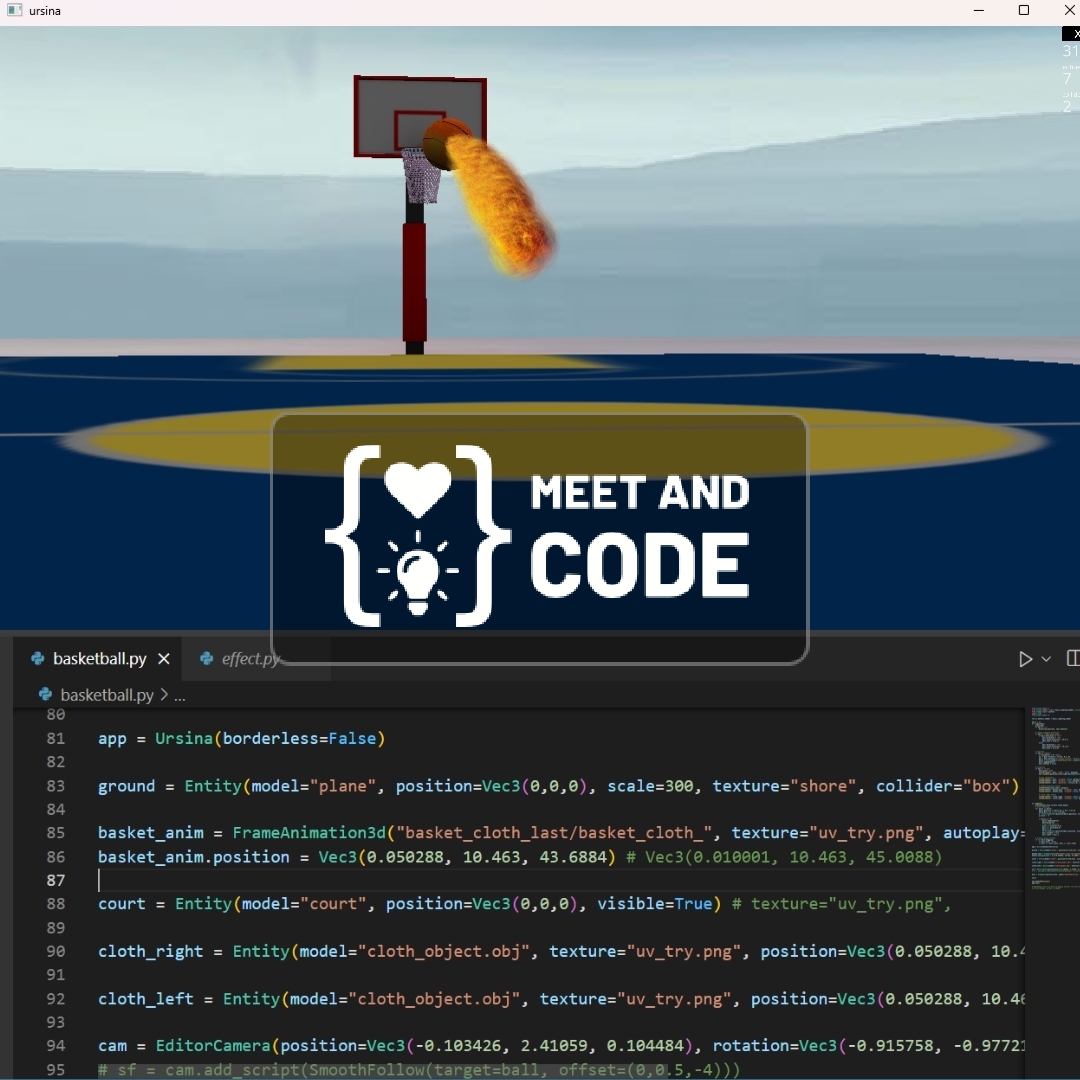Click "cloth_right" on line 90
This screenshot has height=1080, width=1080.
click(151, 951)
